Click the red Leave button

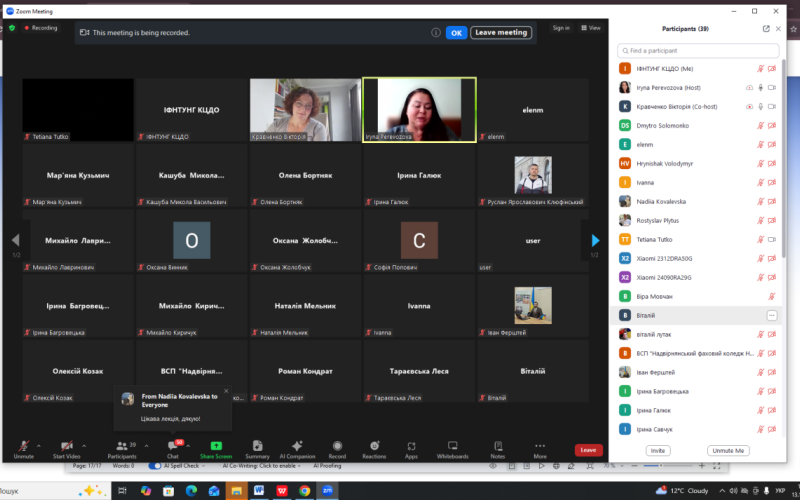point(588,450)
